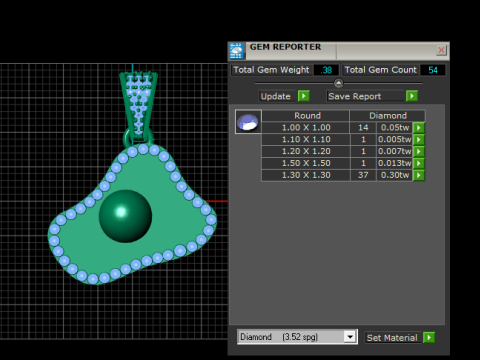Viewport: 480px width, 360px height.
Task: Click the green arrow on the 1.30 X 1.30 row
Action: (419, 175)
